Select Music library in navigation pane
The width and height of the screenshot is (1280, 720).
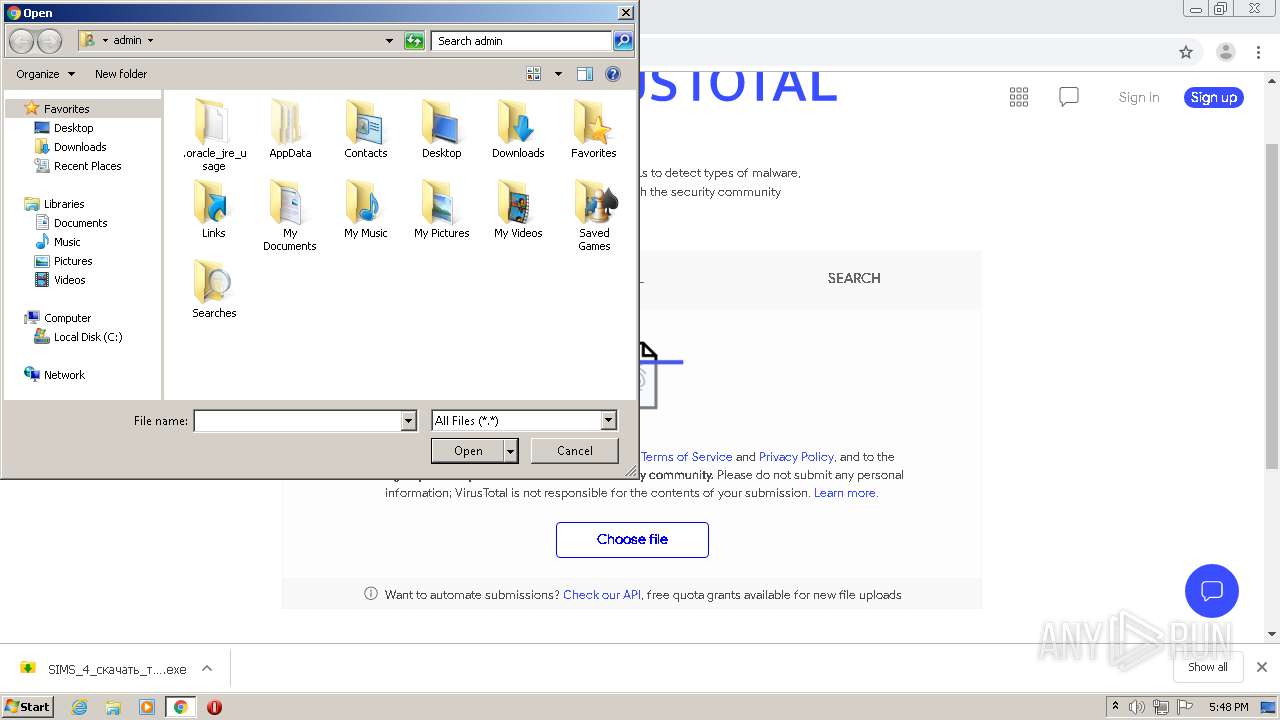pos(67,242)
